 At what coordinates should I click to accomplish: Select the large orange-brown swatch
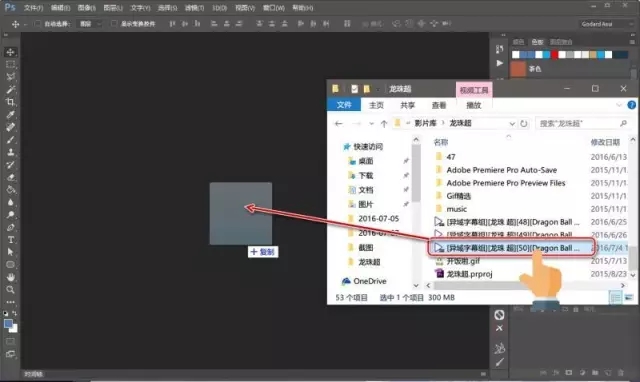(x=518, y=69)
